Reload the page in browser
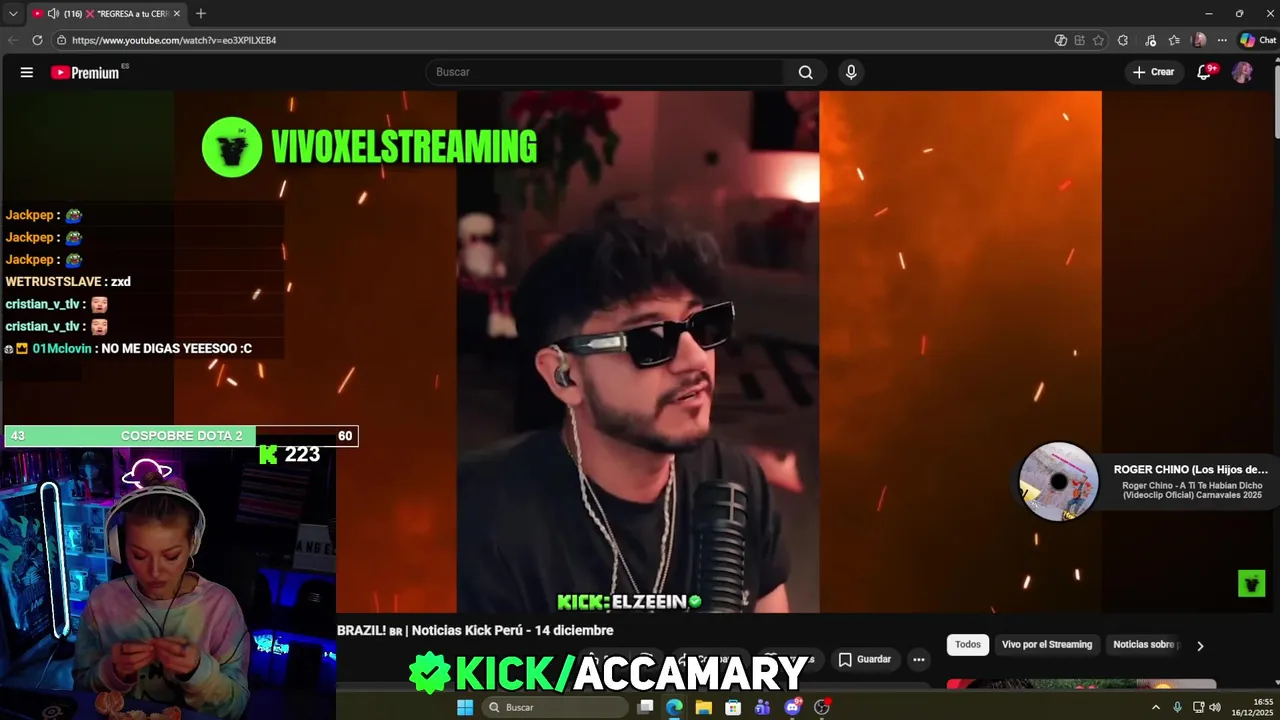 point(37,40)
